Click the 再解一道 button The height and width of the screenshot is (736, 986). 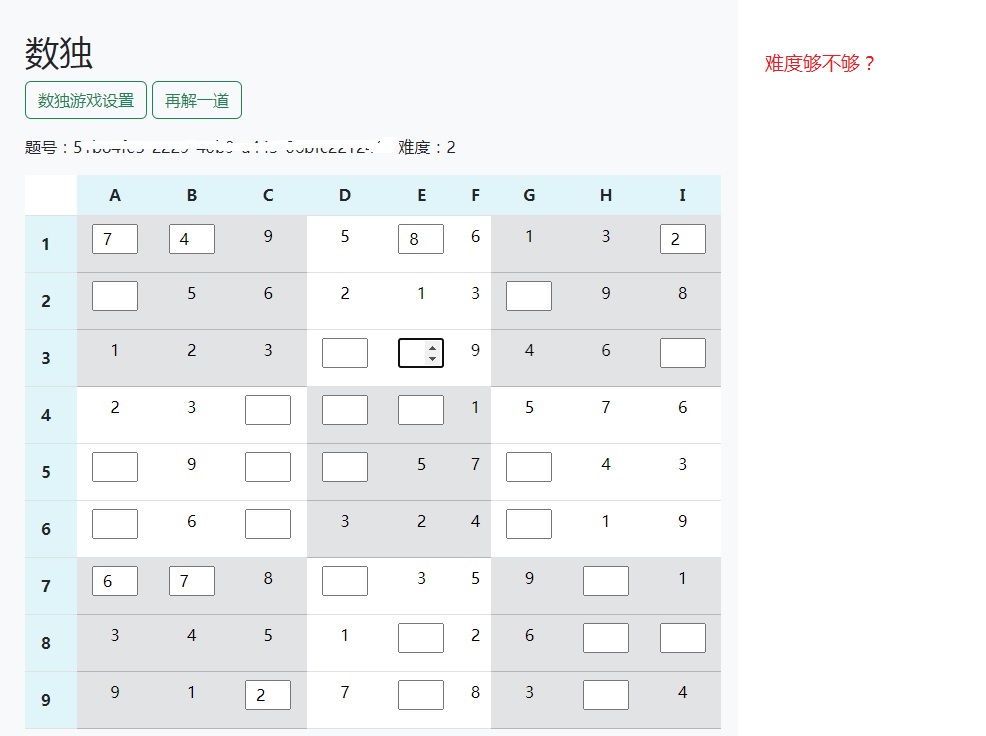(x=197, y=100)
